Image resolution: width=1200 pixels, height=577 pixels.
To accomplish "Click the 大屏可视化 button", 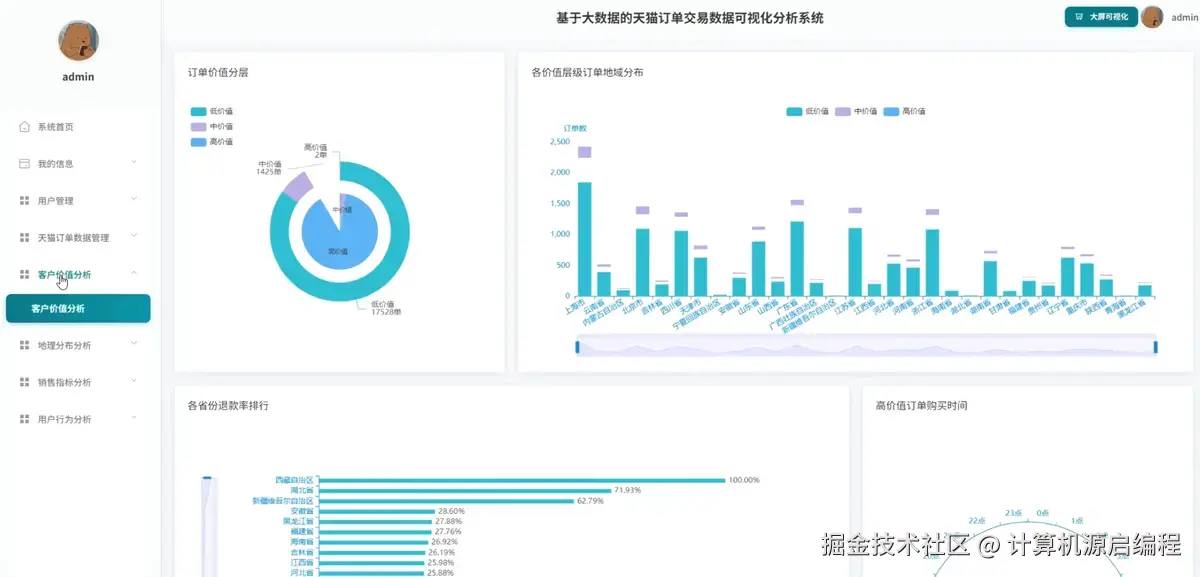I will pyautogui.click(x=1101, y=17).
